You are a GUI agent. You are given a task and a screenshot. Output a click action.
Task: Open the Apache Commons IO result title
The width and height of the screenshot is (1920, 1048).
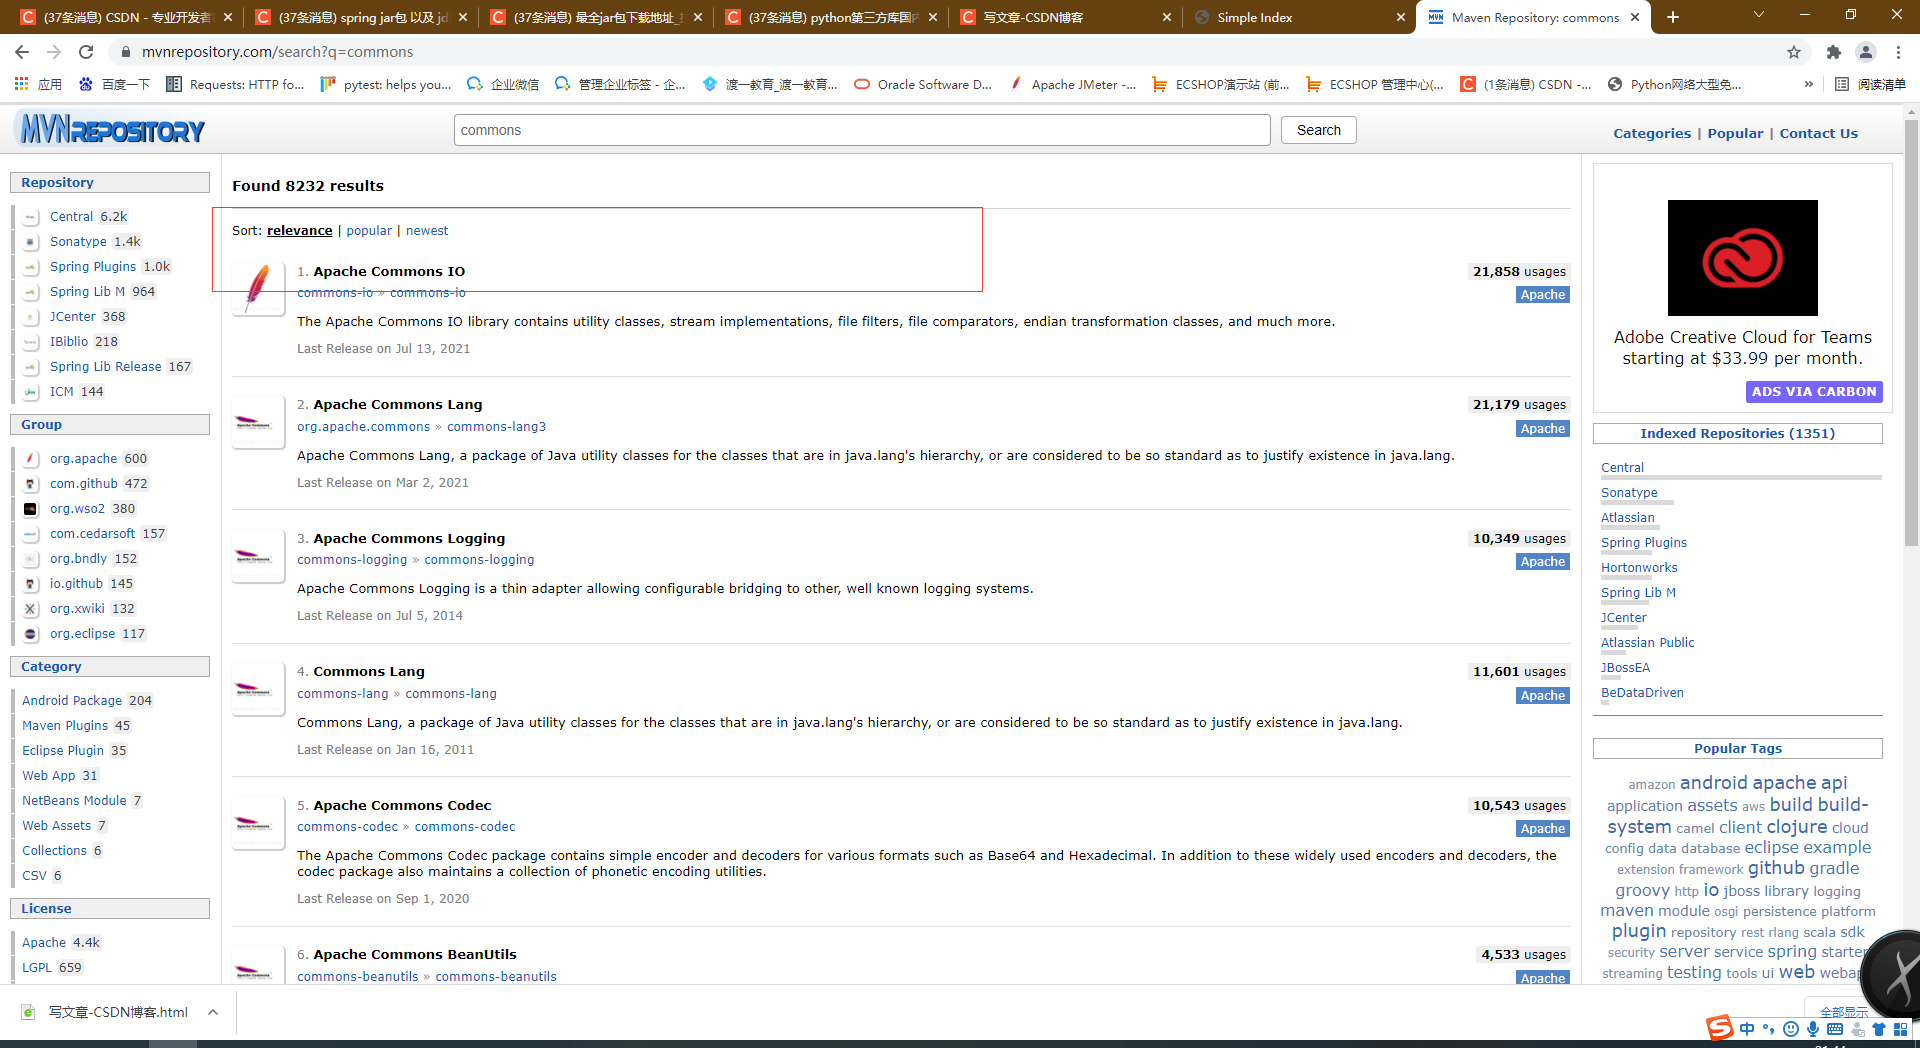[x=389, y=271]
